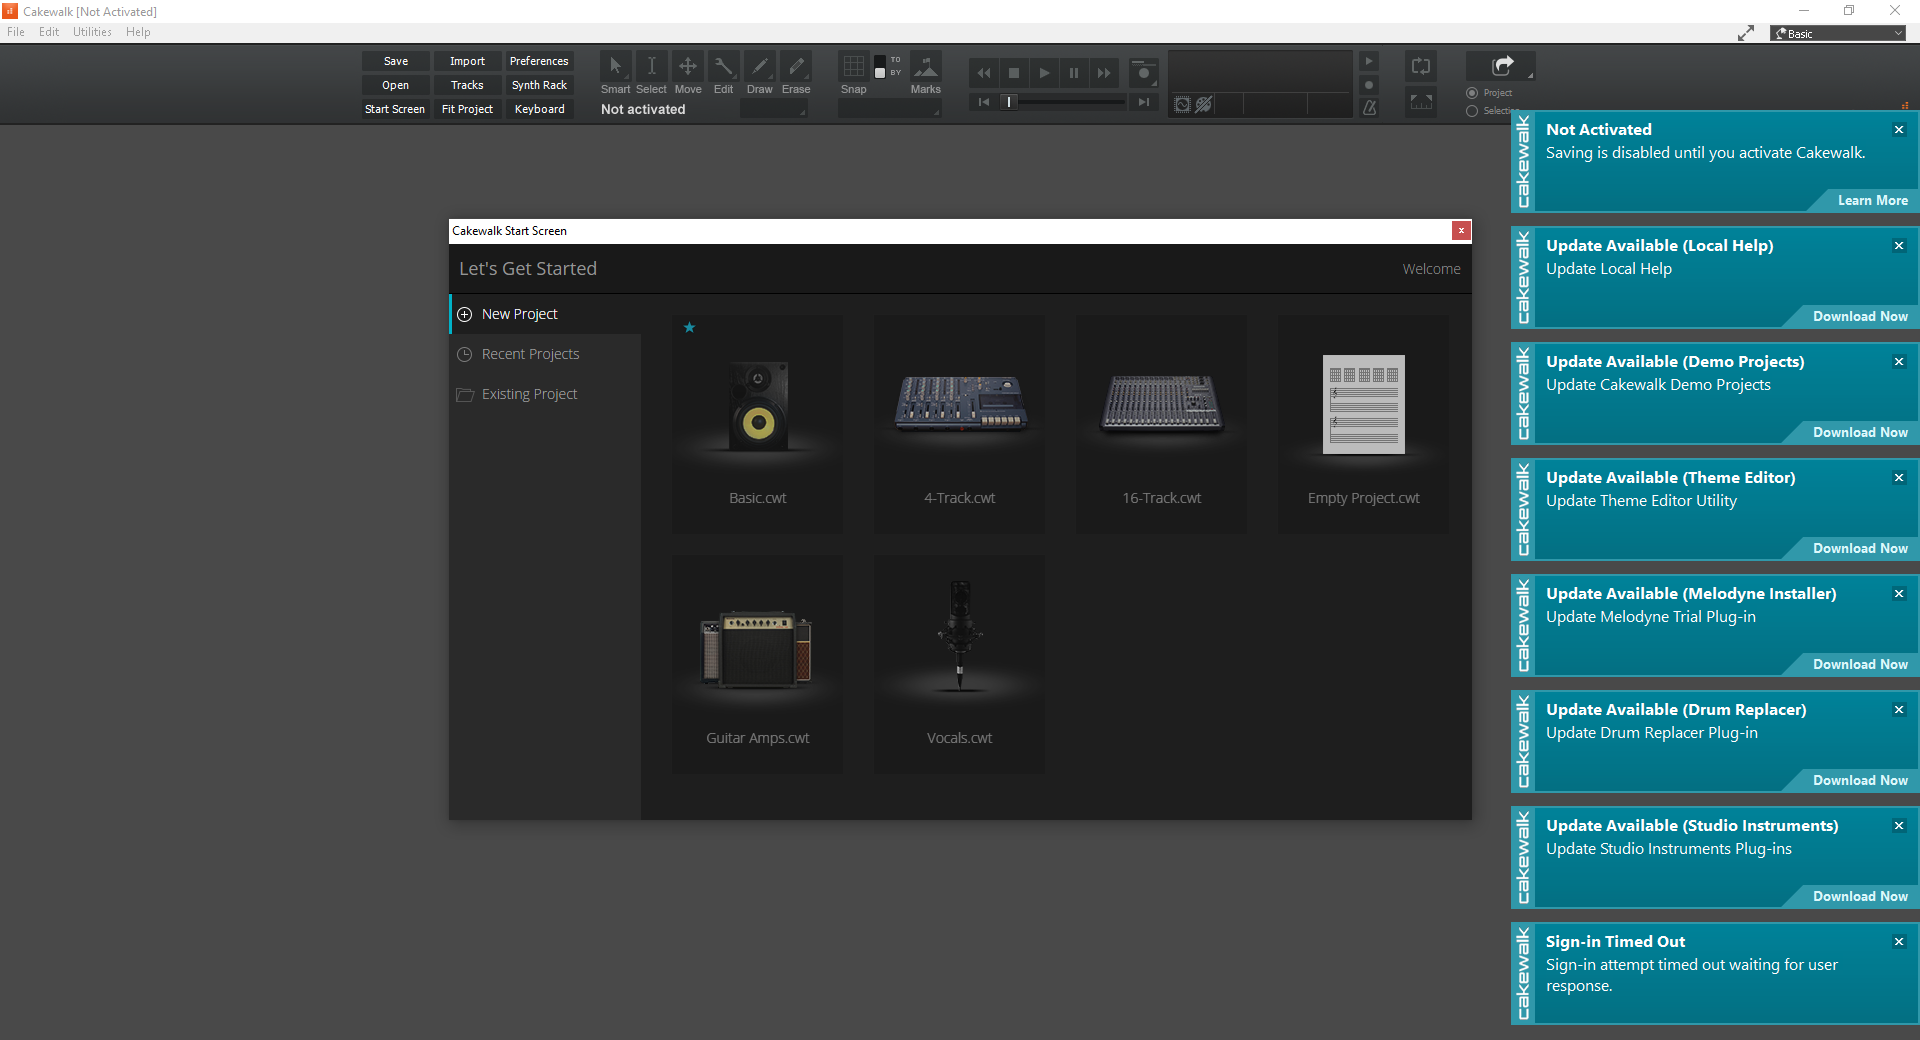Stop playback with the Stop button
Image resolution: width=1920 pixels, height=1040 pixels.
coord(1014,73)
